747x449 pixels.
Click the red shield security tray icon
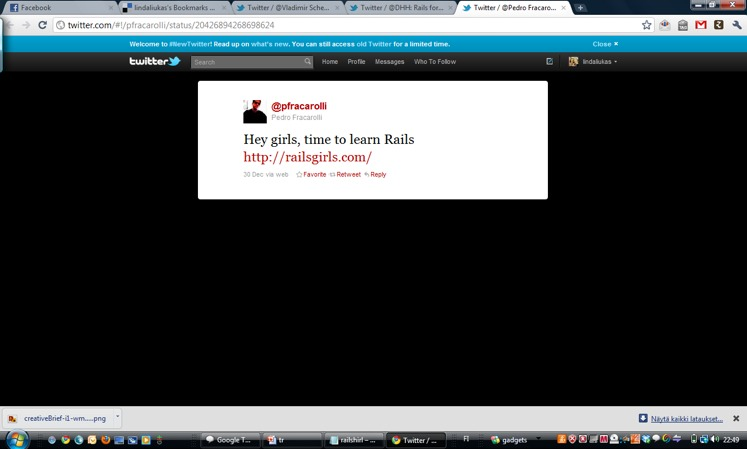coord(572,439)
